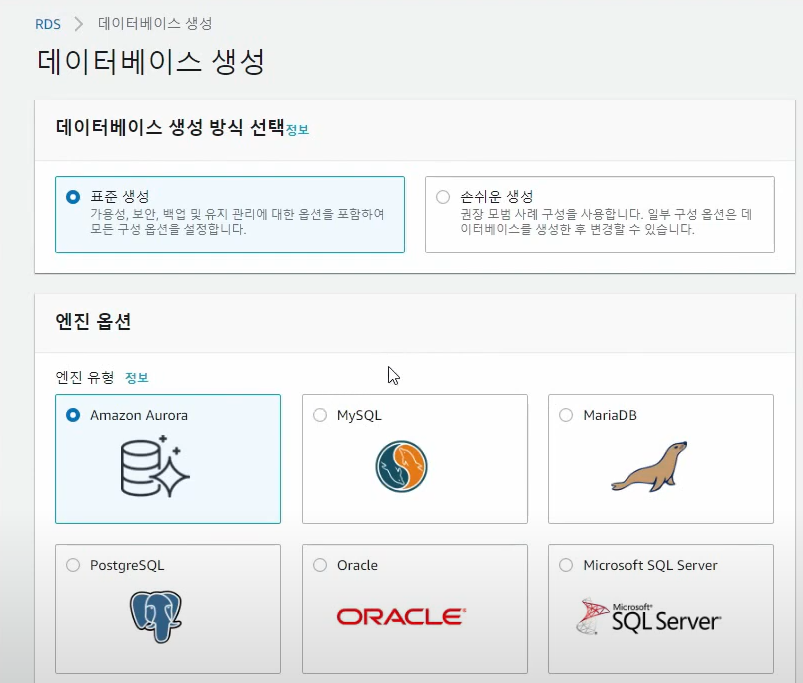The image size is (803, 683).
Task: Choose the Oracle engine radio button
Action: [x=320, y=565]
